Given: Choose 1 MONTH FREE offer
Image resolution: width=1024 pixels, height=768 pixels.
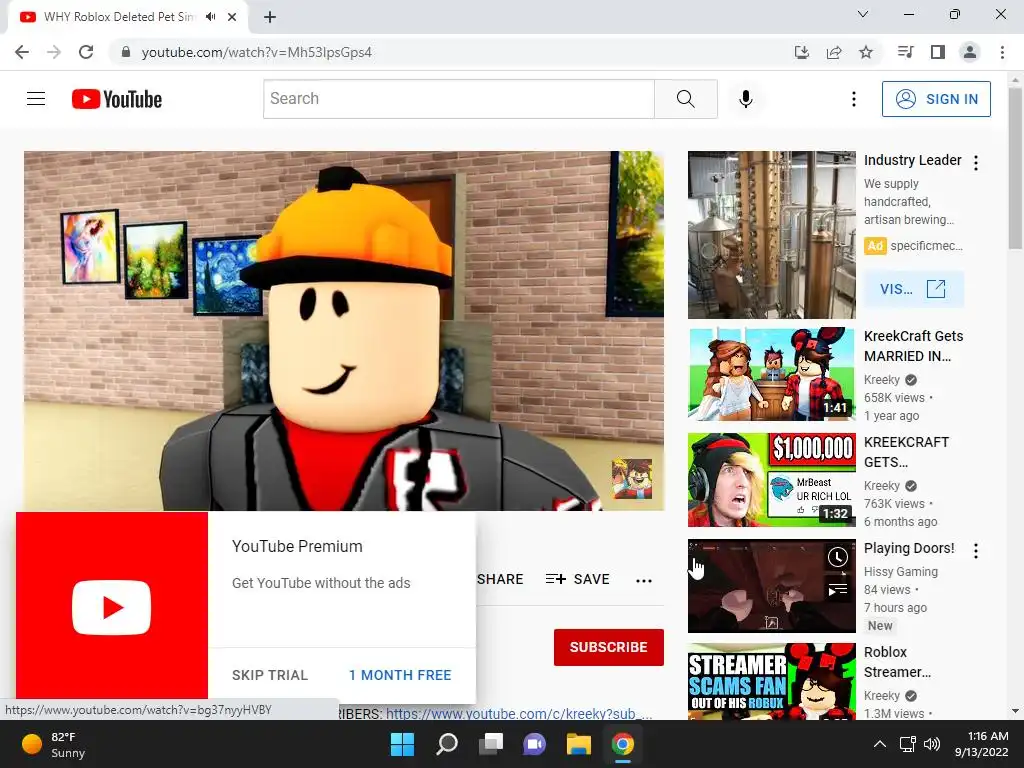Looking at the screenshot, I should [x=400, y=675].
